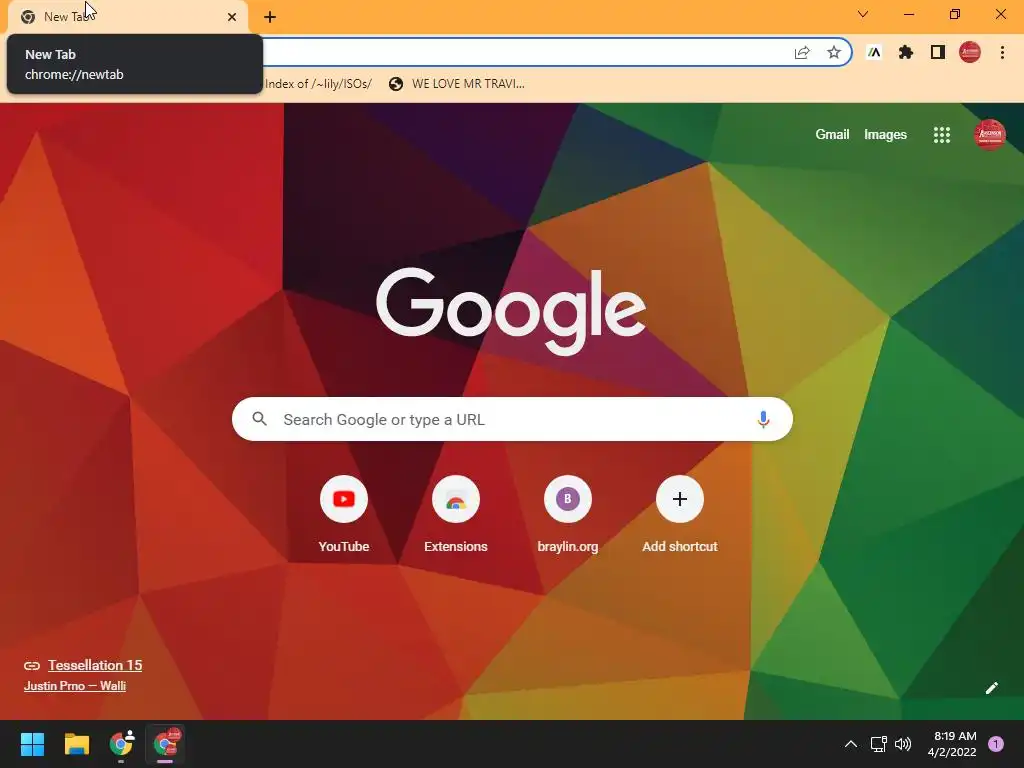Open the tab search chevron dropdown
Image resolution: width=1024 pixels, height=768 pixels.
tap(863, 14)
